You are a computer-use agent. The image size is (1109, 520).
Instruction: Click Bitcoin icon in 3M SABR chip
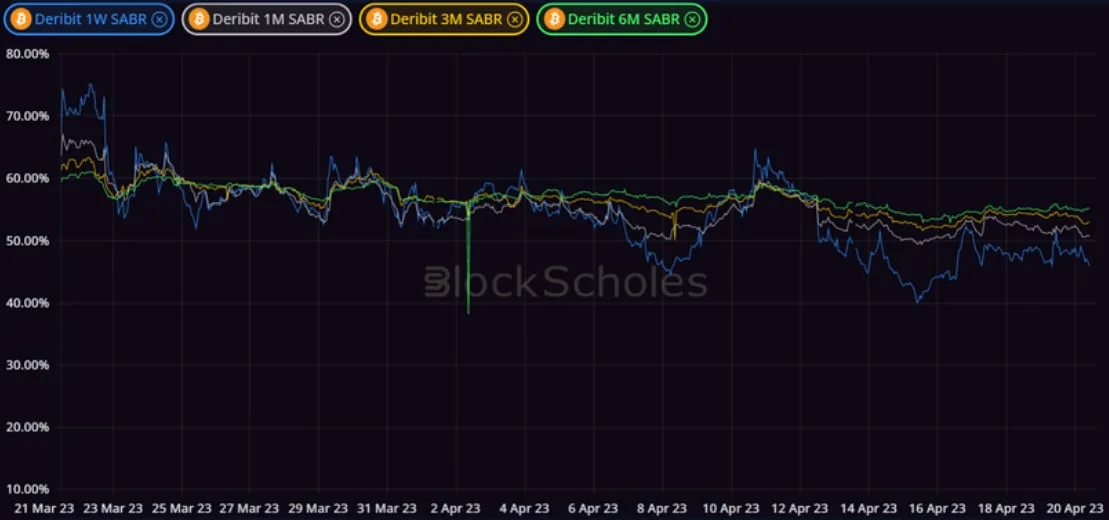(x=376, y=19)
